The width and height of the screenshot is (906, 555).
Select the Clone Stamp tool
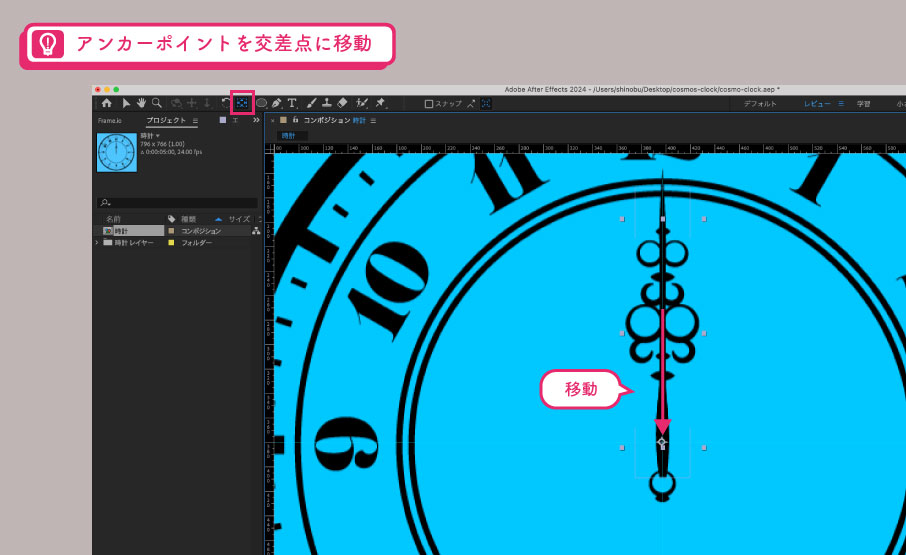(x=326, y=103)
